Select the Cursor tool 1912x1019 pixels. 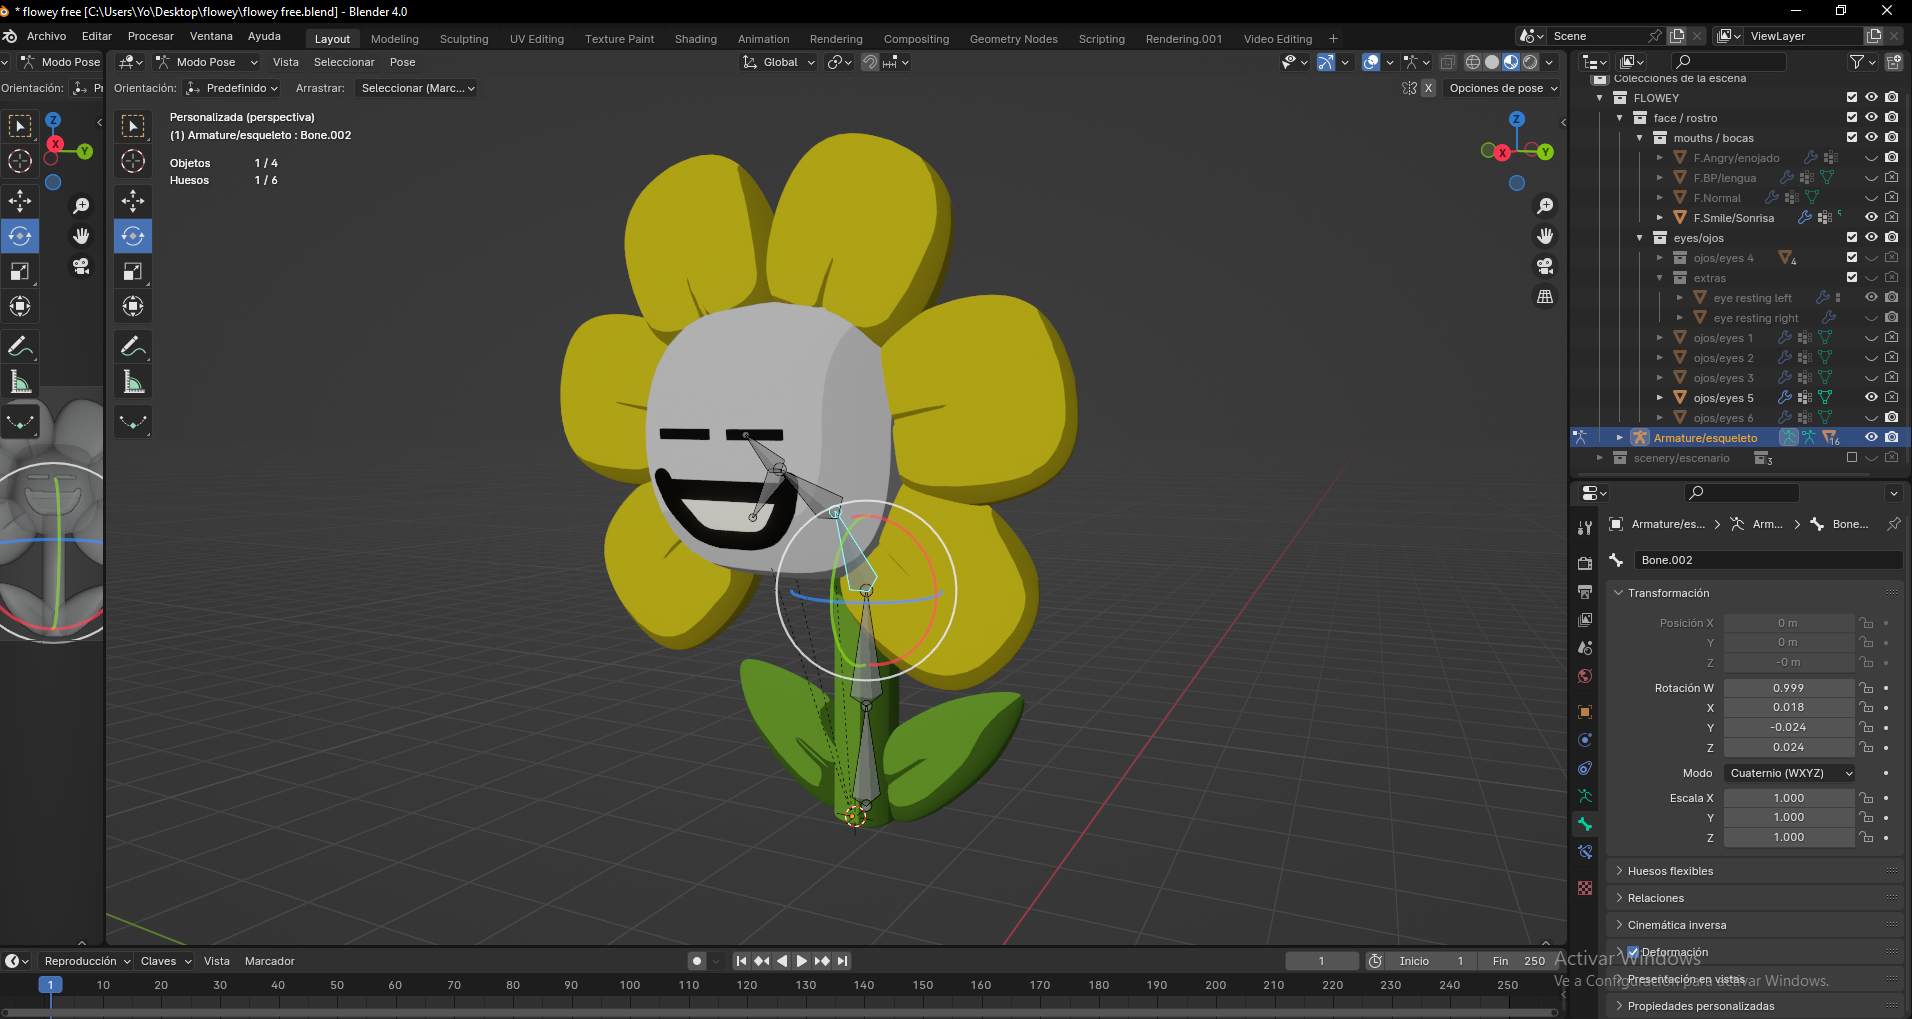(20, 160)
